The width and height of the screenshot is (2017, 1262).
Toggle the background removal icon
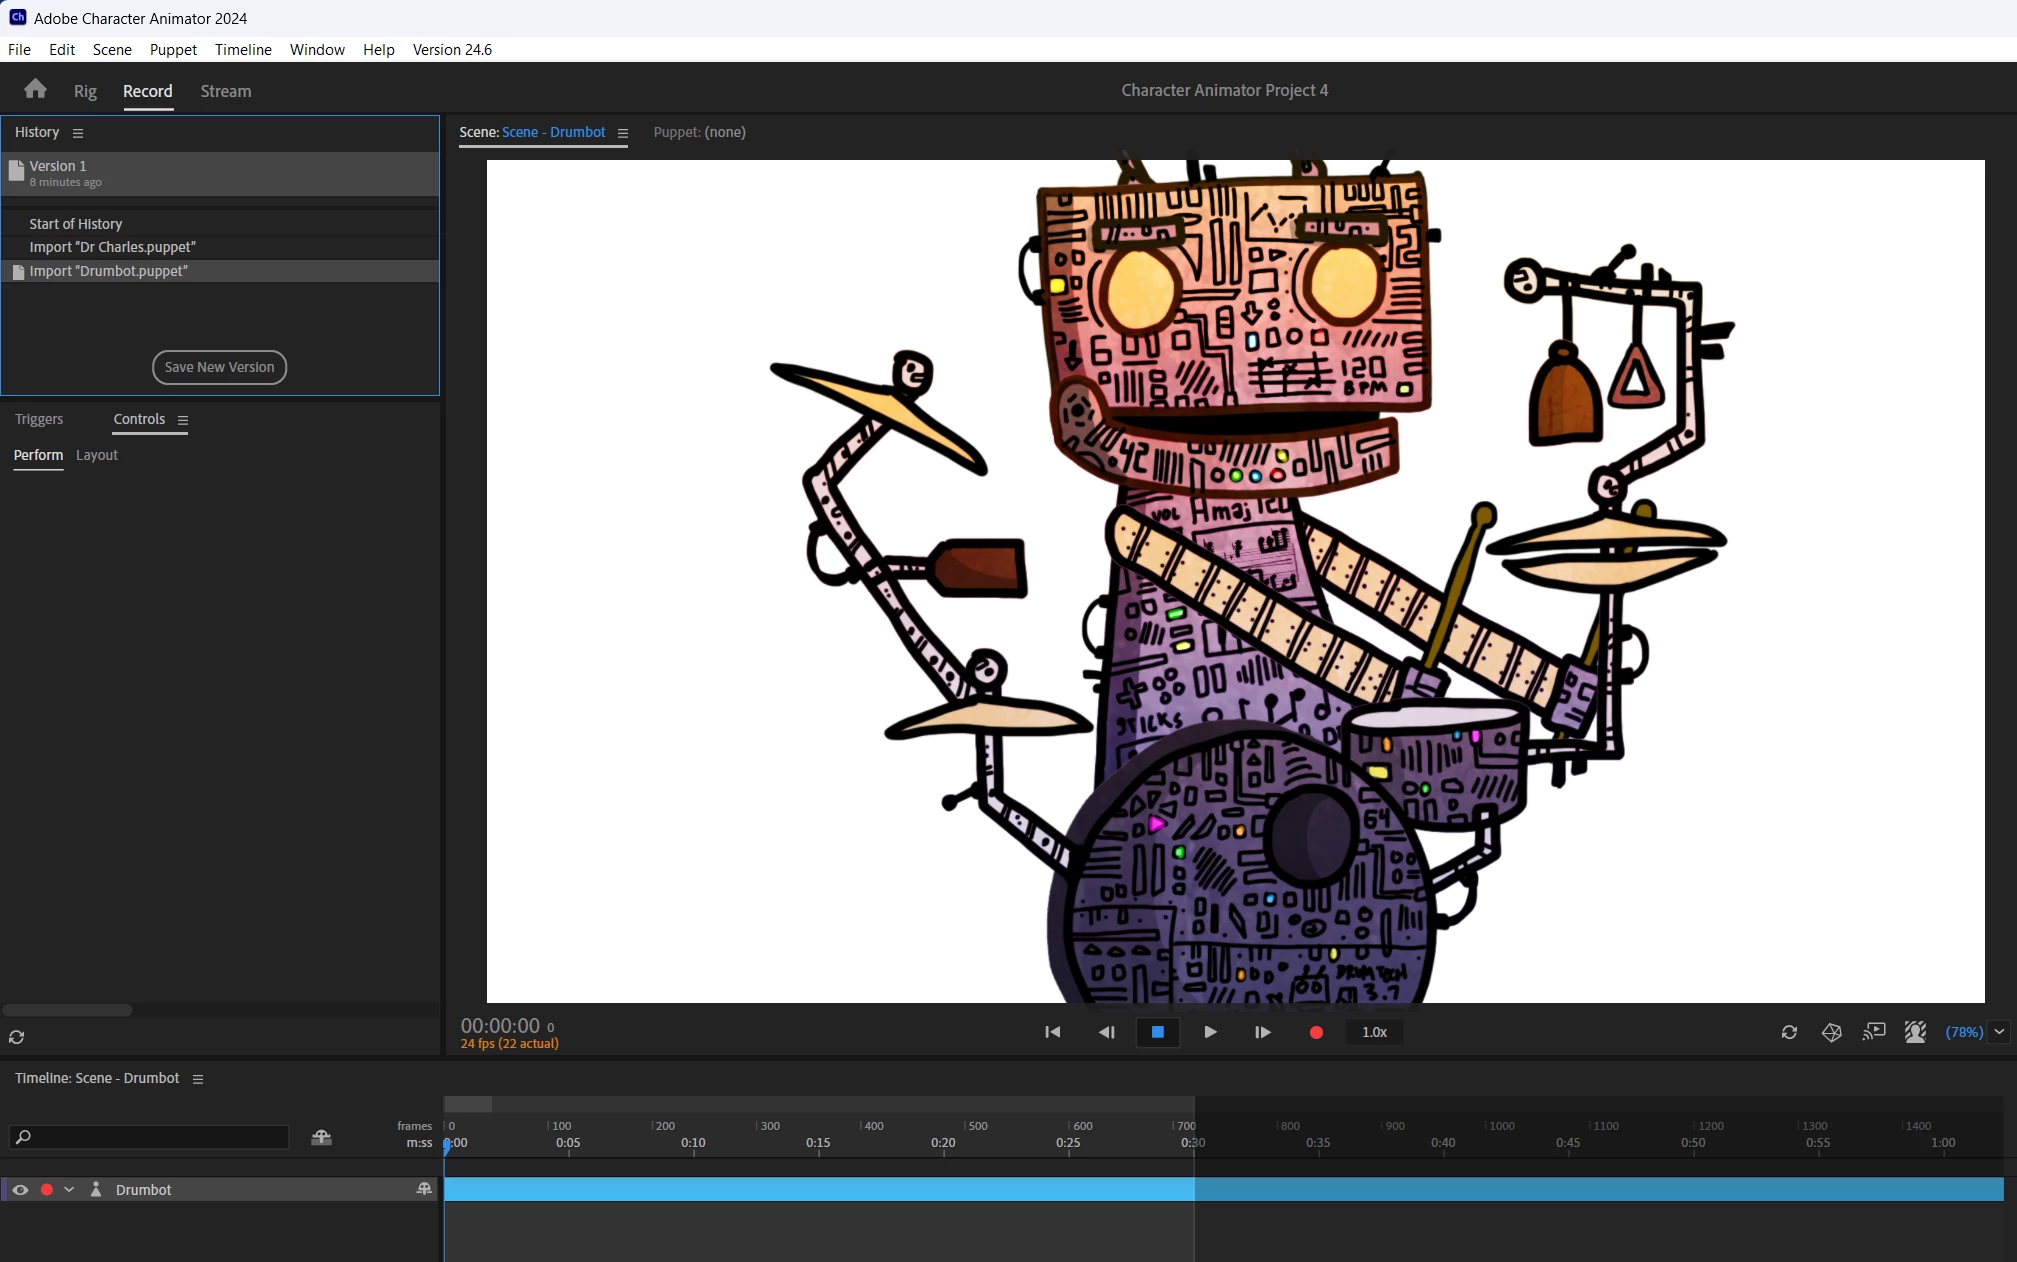1915,1032
